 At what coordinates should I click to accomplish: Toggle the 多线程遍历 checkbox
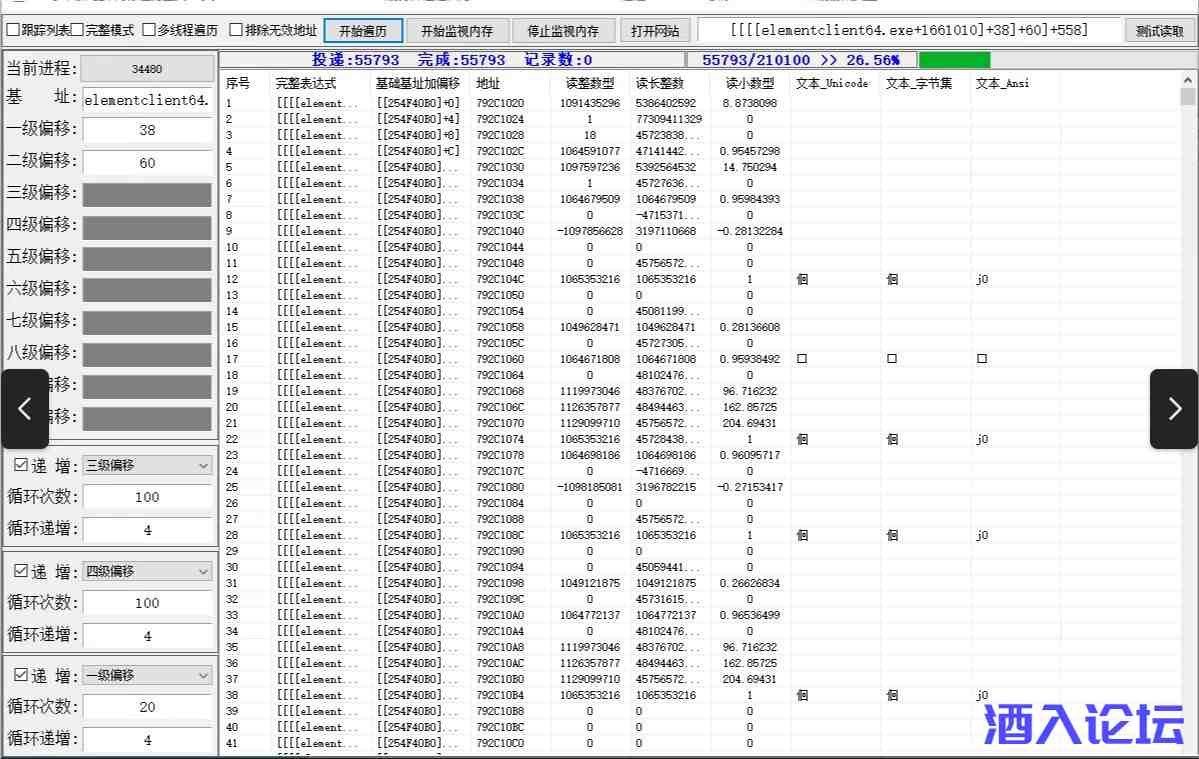point(149,30)
